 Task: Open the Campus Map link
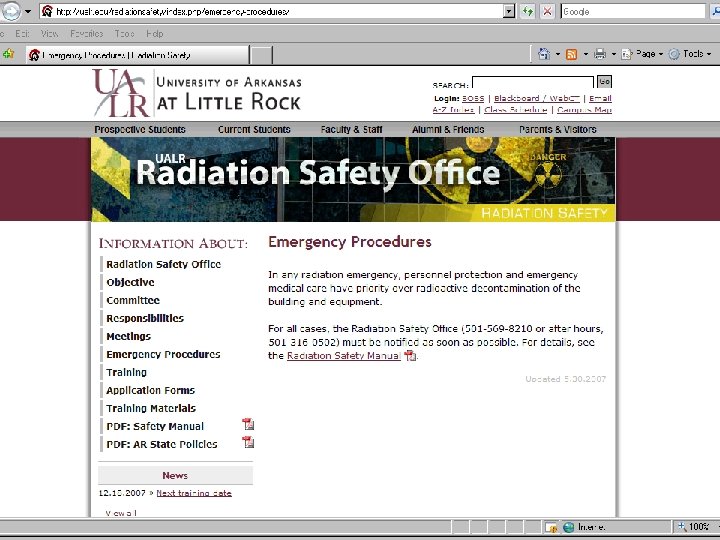point(584,110)
